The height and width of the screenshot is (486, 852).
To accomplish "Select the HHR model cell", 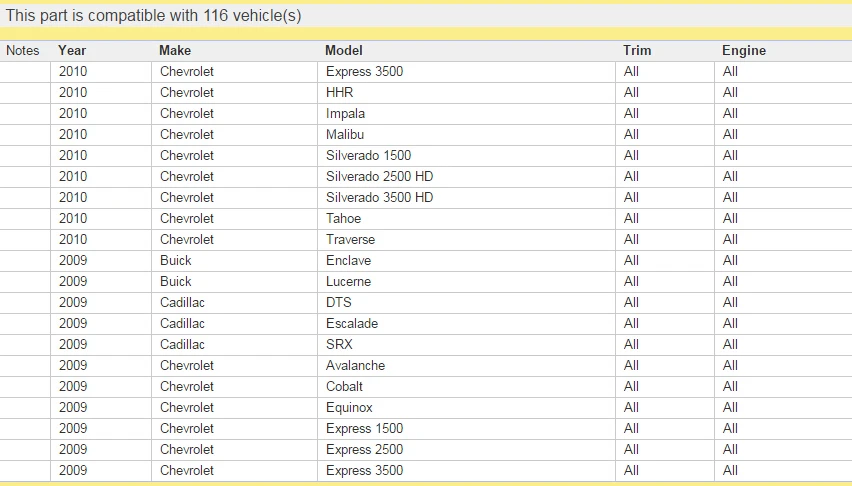I will pyautogui.click(x=466, y=92).
